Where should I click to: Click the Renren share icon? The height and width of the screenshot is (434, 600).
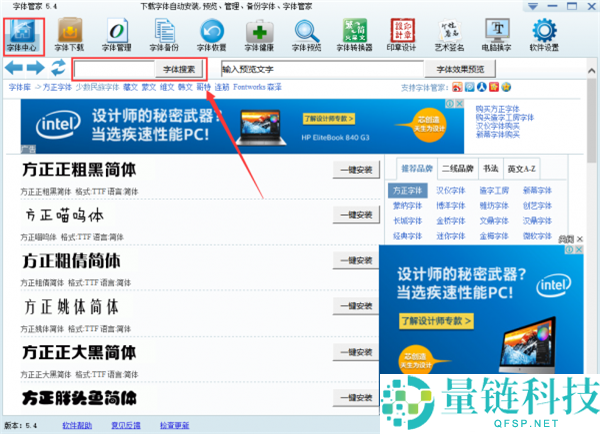[x=482, y=87]
